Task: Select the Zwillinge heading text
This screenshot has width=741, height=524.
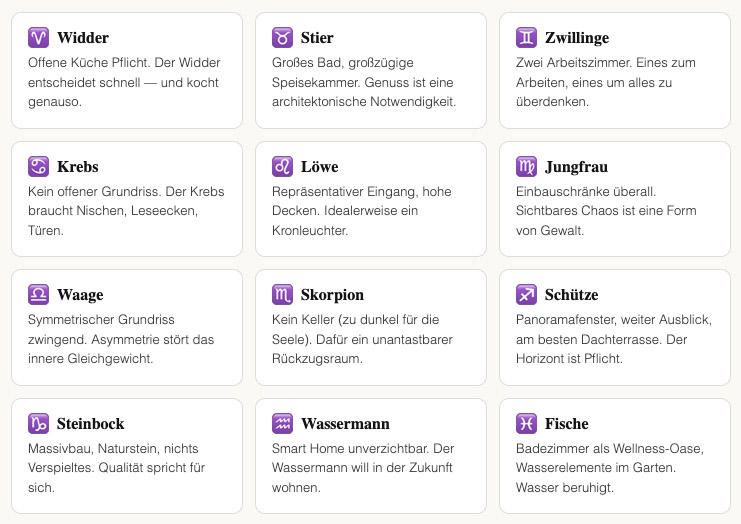Action: coord(577,38)
